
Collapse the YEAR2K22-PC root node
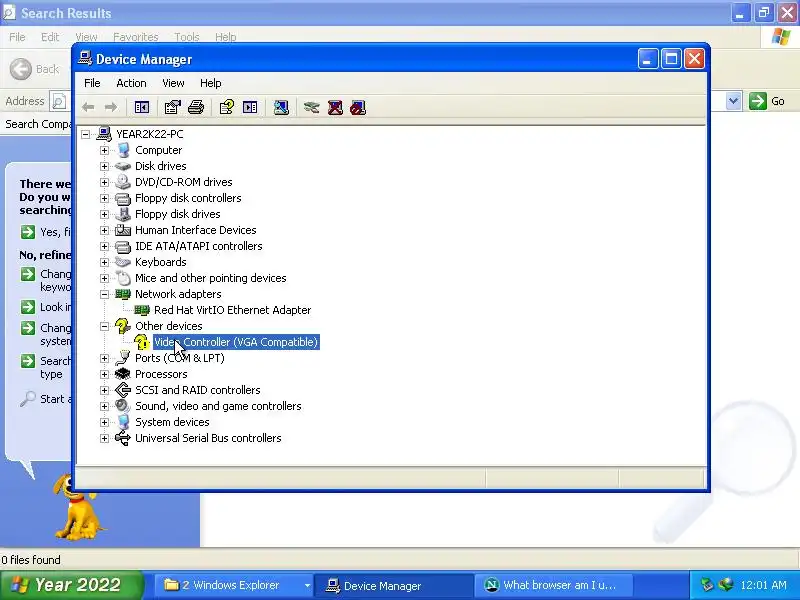click(86, 134)
